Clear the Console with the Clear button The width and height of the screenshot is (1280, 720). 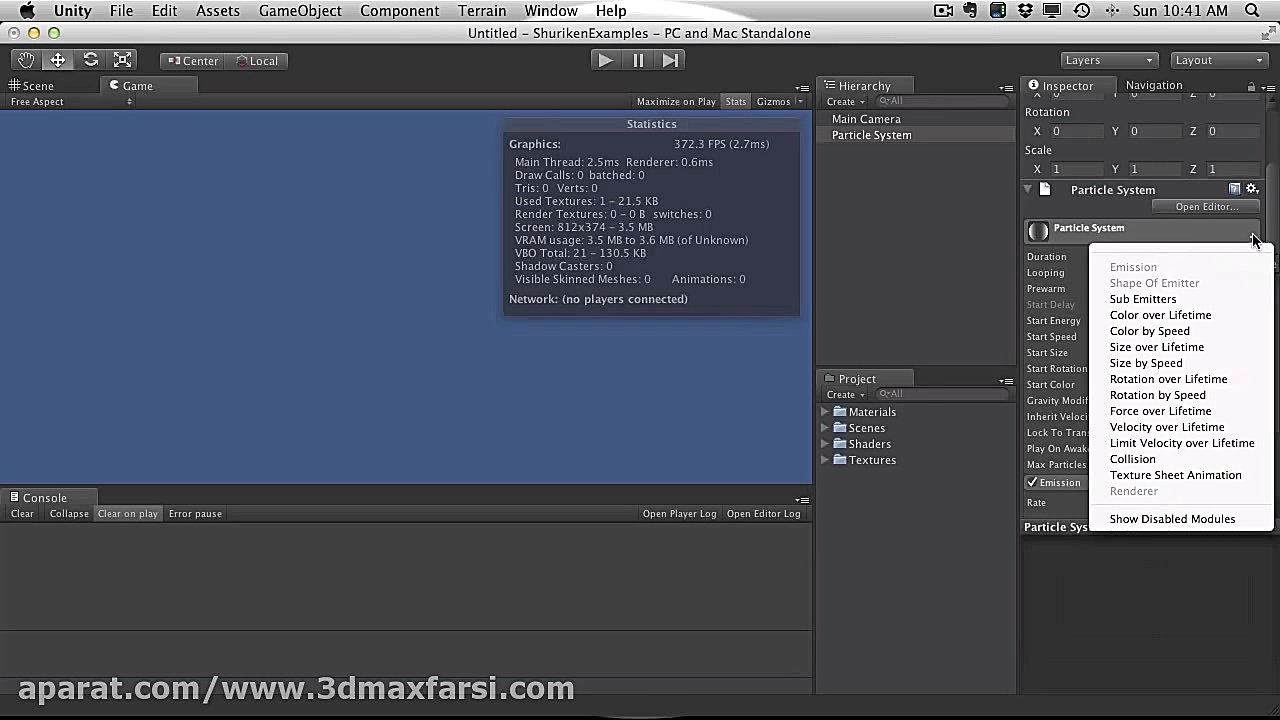click(22, 514)
